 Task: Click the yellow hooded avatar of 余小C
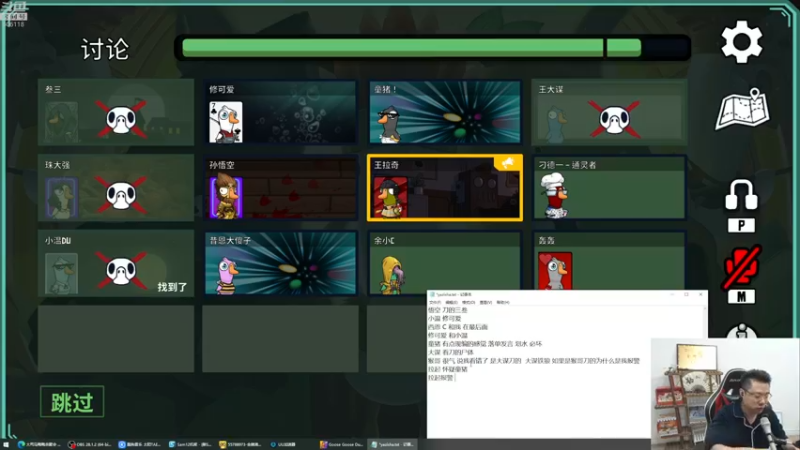[x=391, y=275]
